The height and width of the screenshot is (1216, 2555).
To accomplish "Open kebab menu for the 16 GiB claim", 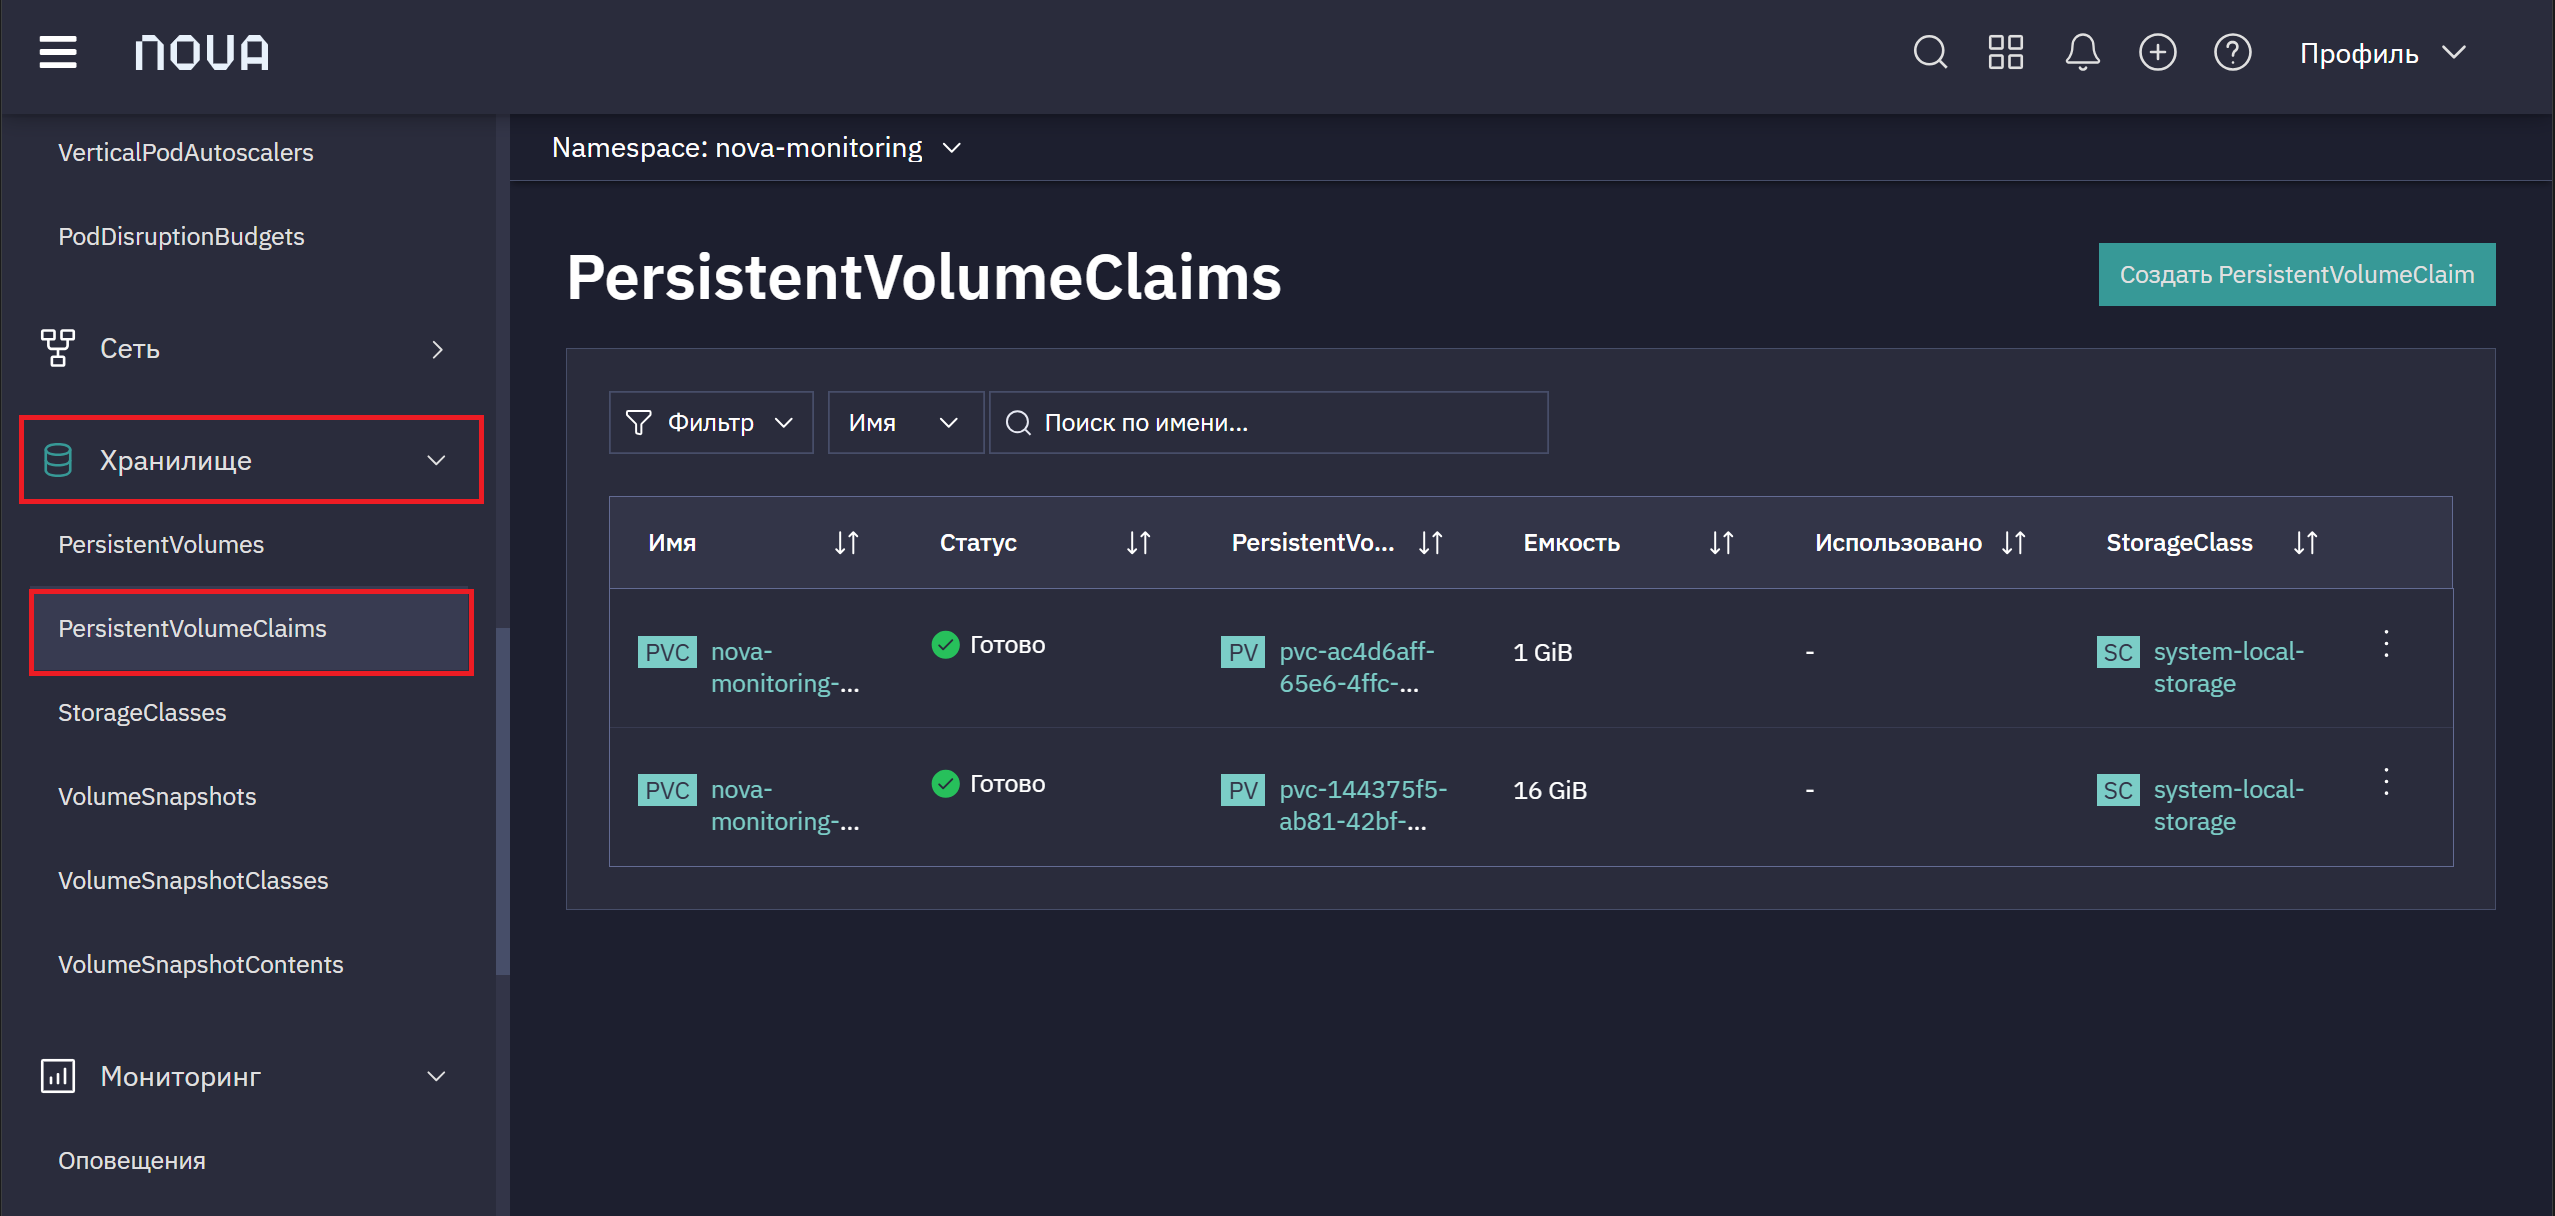I will (x=2386, y=782).
